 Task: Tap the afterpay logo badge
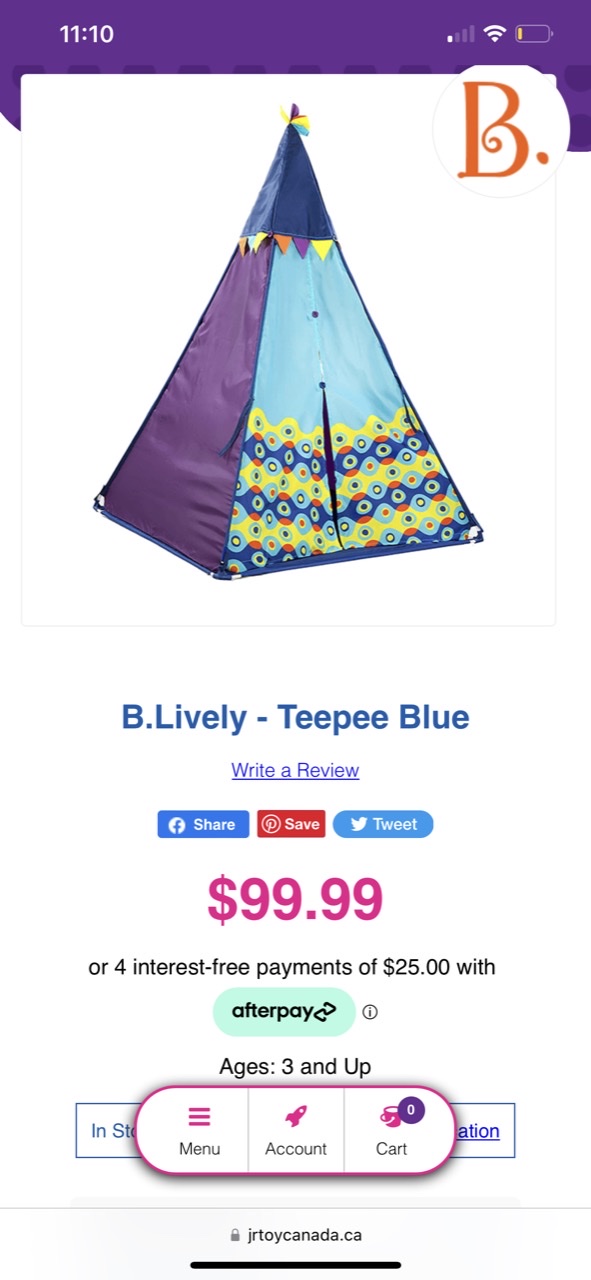(284, 1011)
